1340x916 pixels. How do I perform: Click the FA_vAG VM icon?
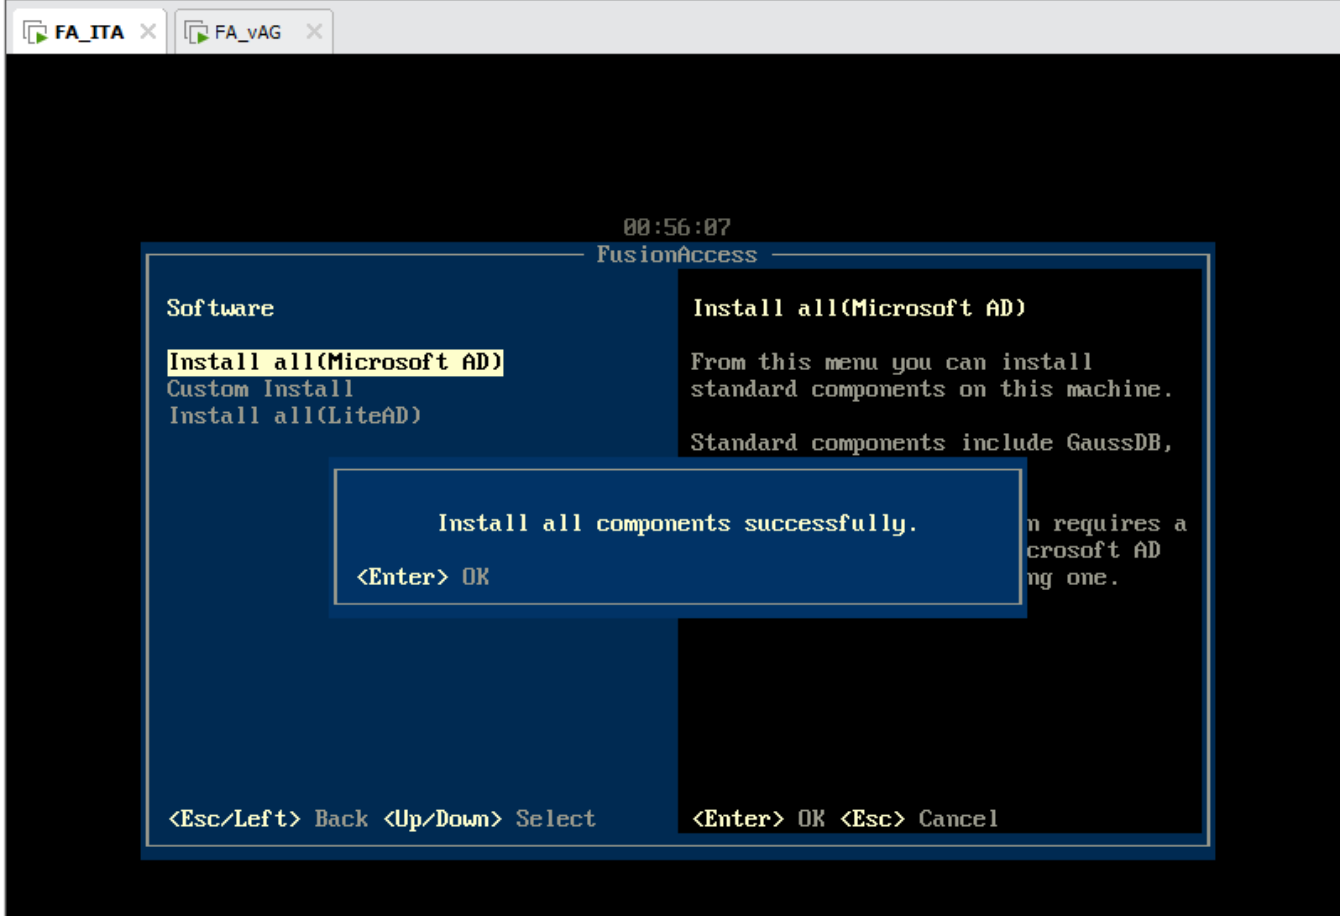pyautogui.click(x=196, y=33)
